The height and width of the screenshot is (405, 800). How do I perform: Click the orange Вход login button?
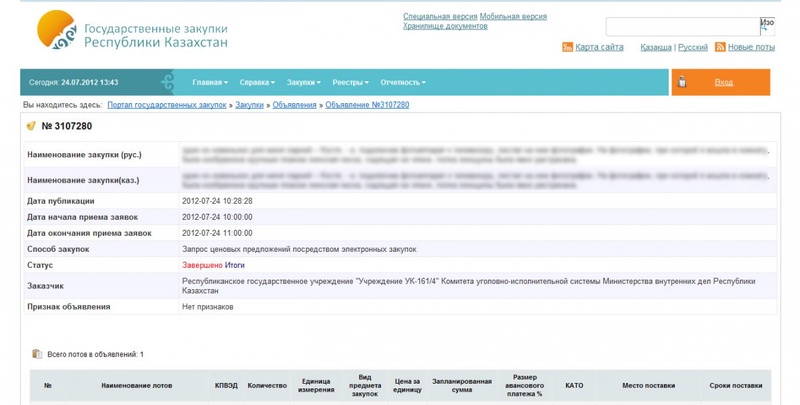tap(720, 82)
